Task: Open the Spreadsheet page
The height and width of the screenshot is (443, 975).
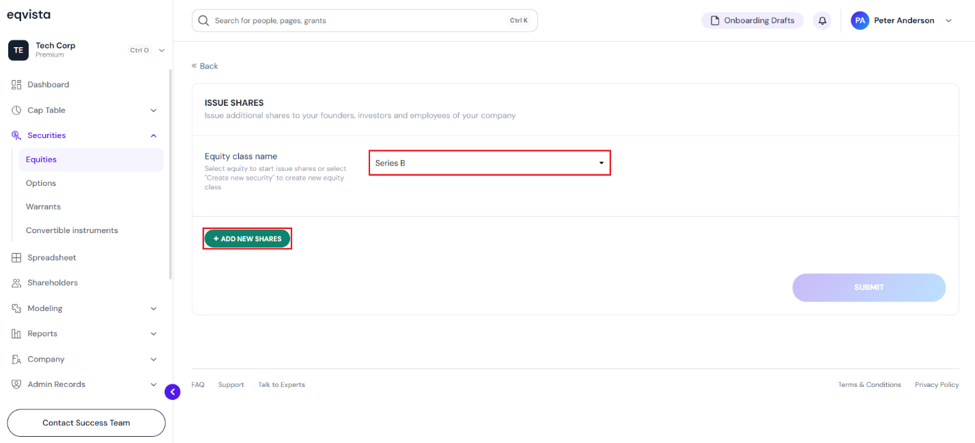Action: tap(52, 258)
